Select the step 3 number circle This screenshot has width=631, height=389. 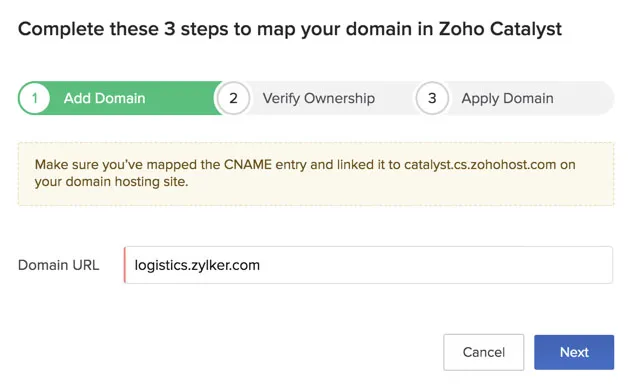[x=432, y=98]
